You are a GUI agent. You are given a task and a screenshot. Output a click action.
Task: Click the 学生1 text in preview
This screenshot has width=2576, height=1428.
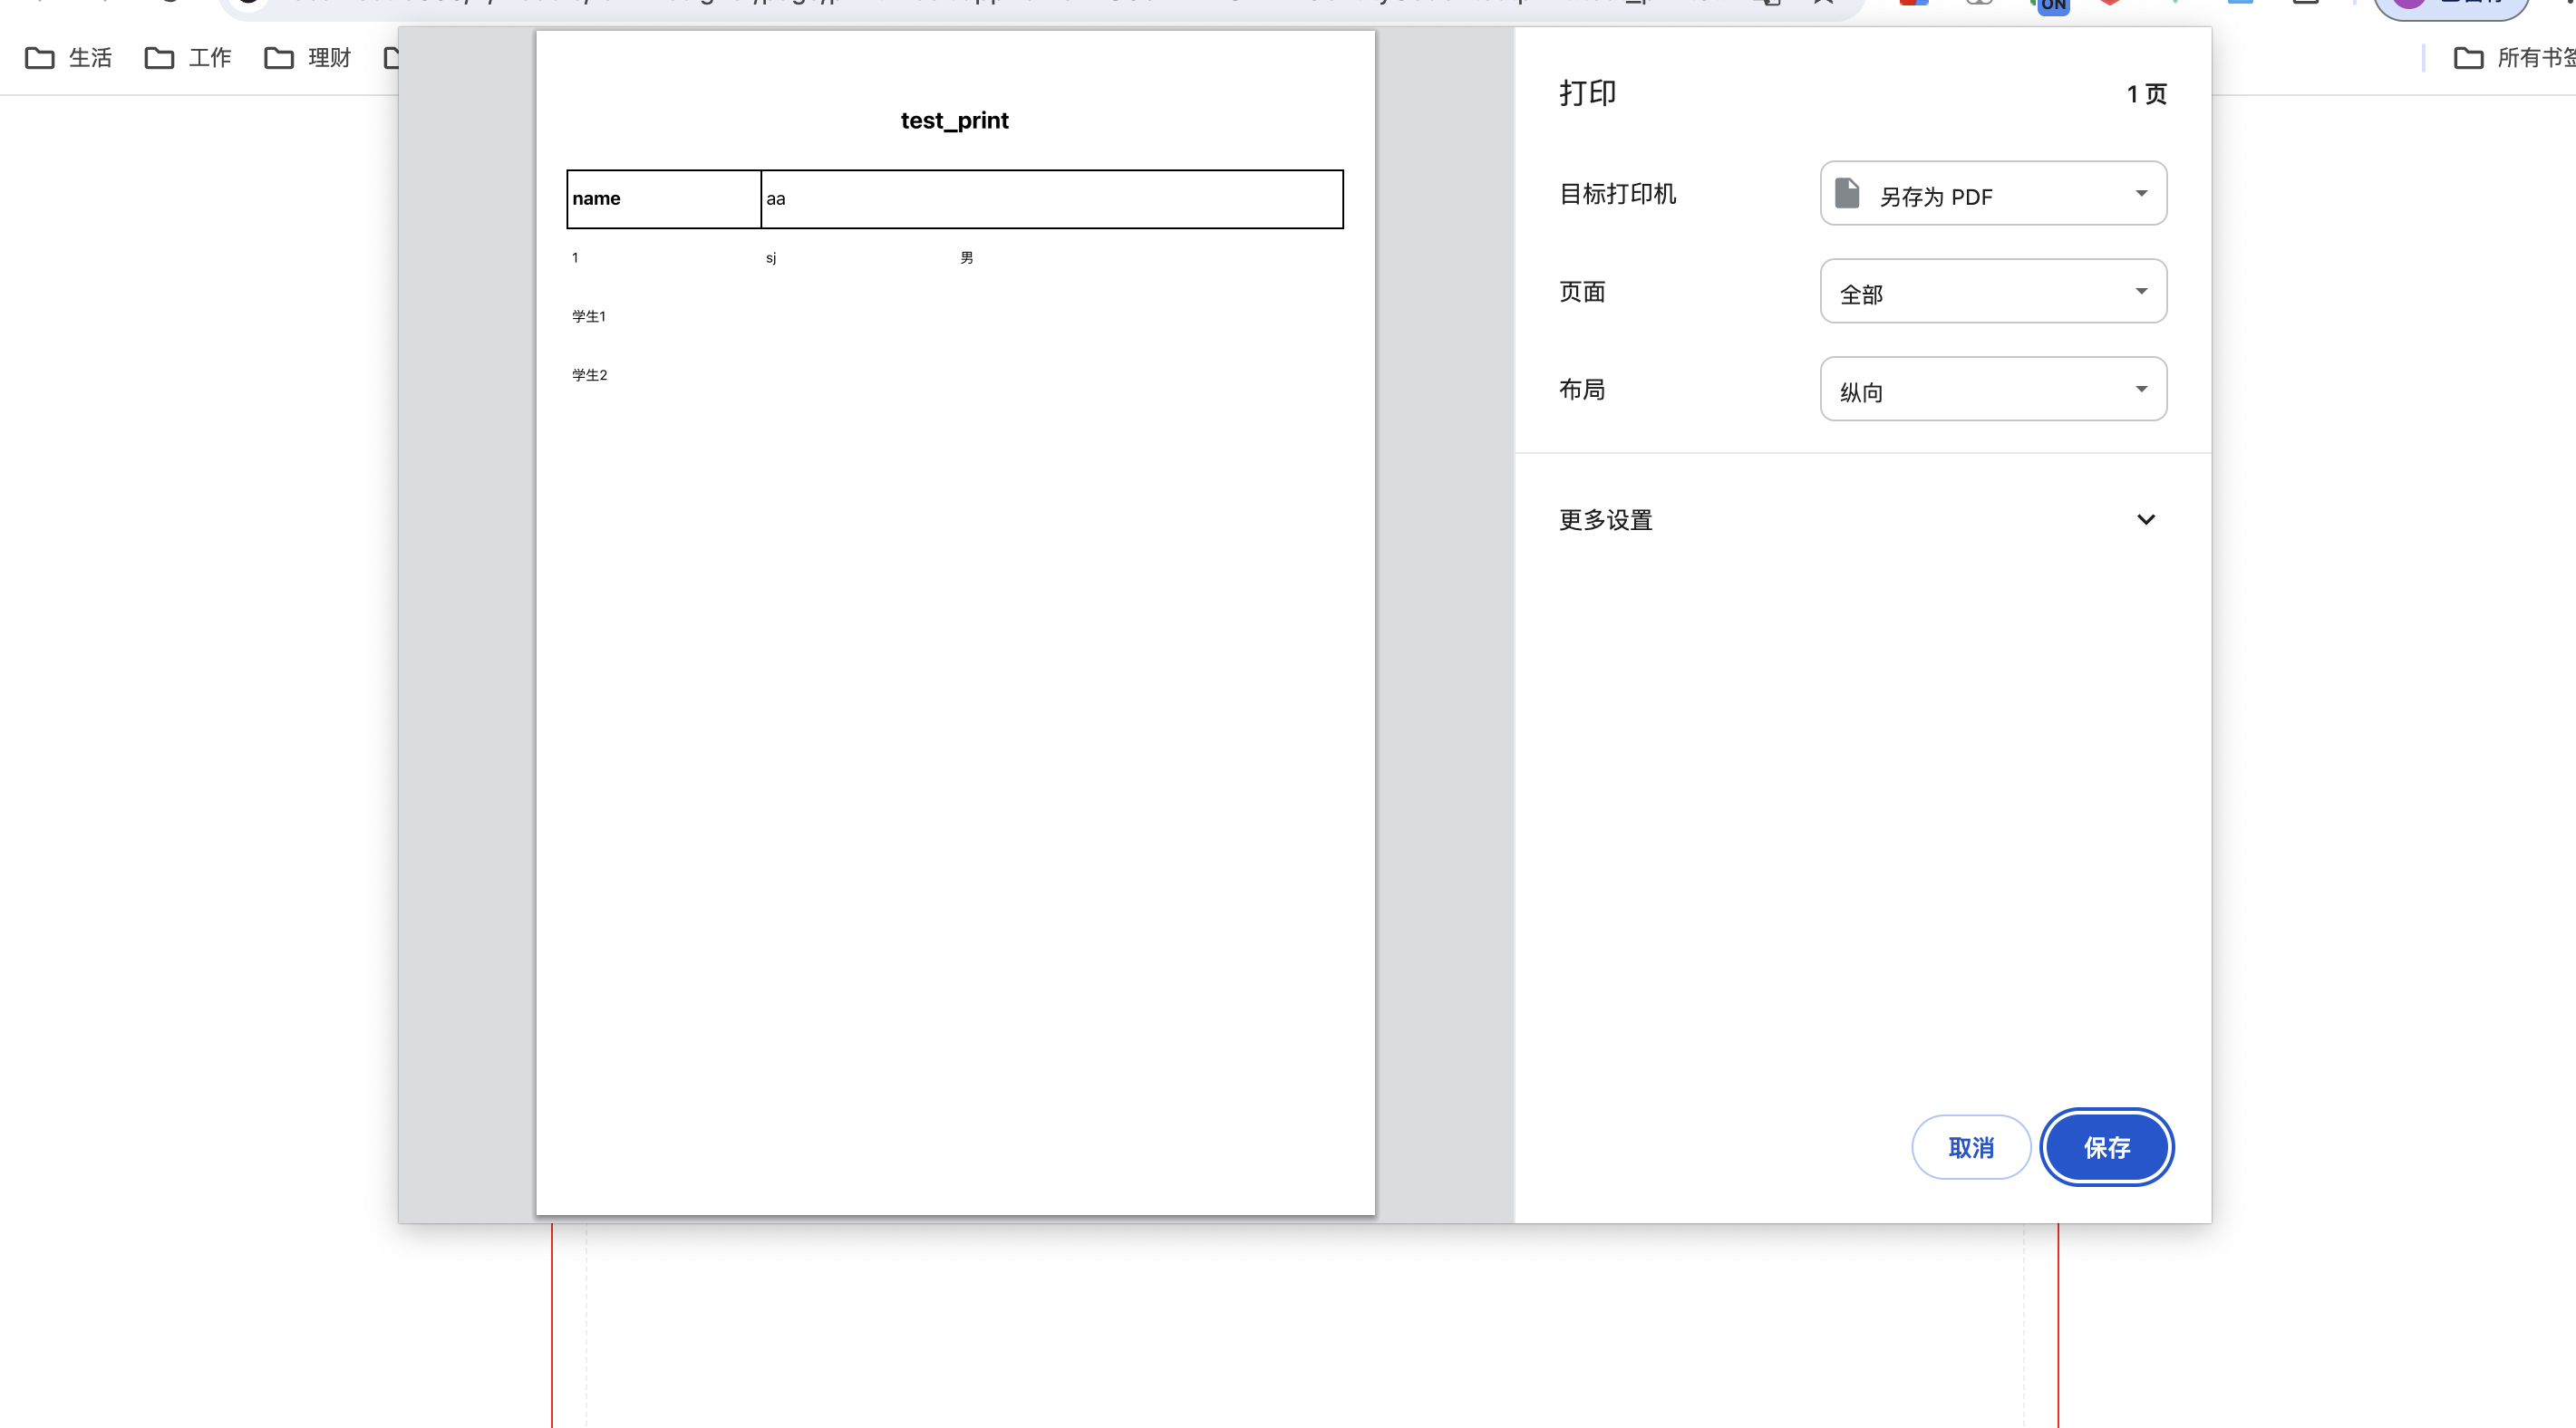(x=589, y=317)
